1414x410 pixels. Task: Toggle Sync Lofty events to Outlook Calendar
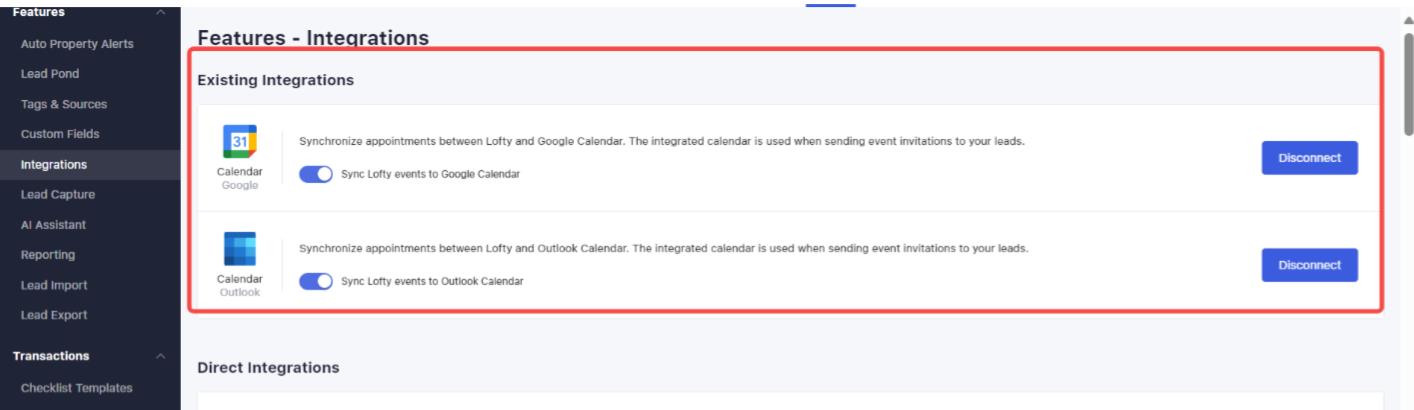(x=316, y=281)
